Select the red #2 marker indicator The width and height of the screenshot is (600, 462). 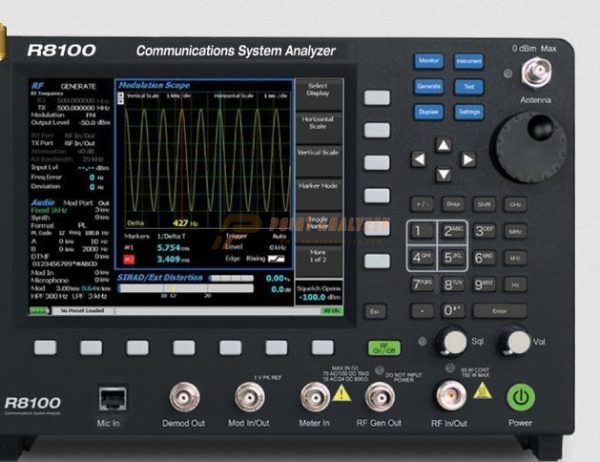coord(129,260)
